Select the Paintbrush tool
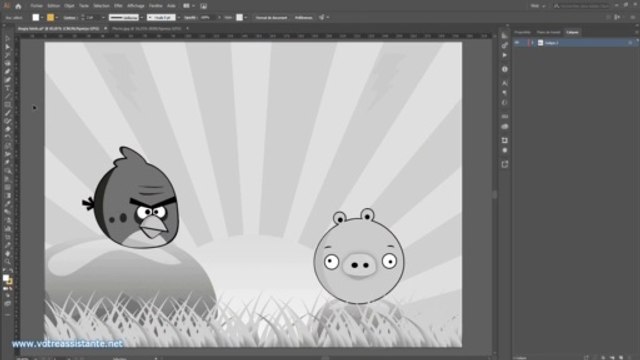 click(7, 113)
